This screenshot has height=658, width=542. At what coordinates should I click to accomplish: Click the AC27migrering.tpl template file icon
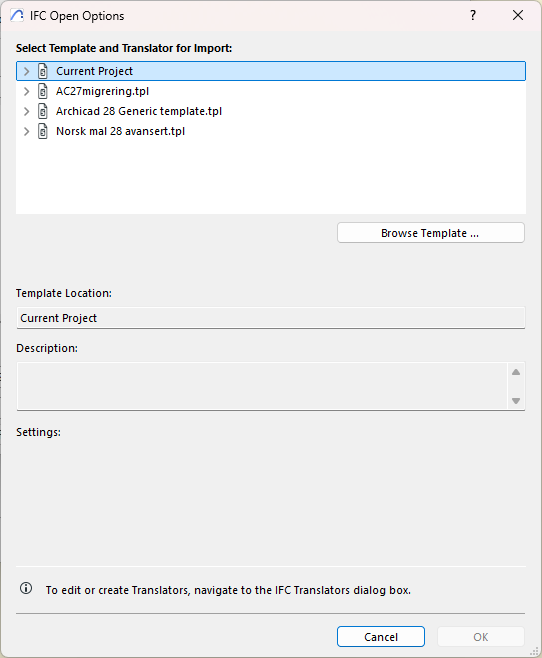(x=43, y=91)
